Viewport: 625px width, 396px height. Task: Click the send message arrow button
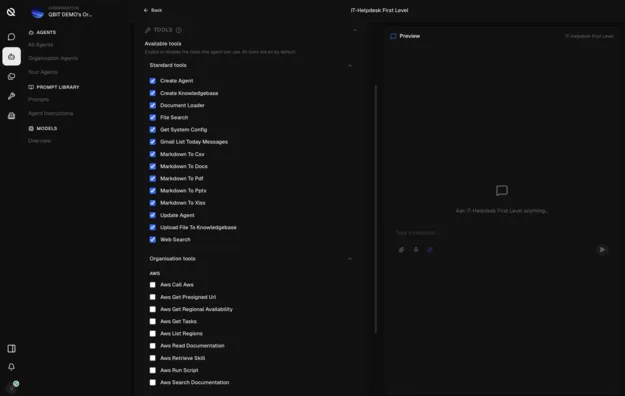pyautogui.click(x=602, y=250)
